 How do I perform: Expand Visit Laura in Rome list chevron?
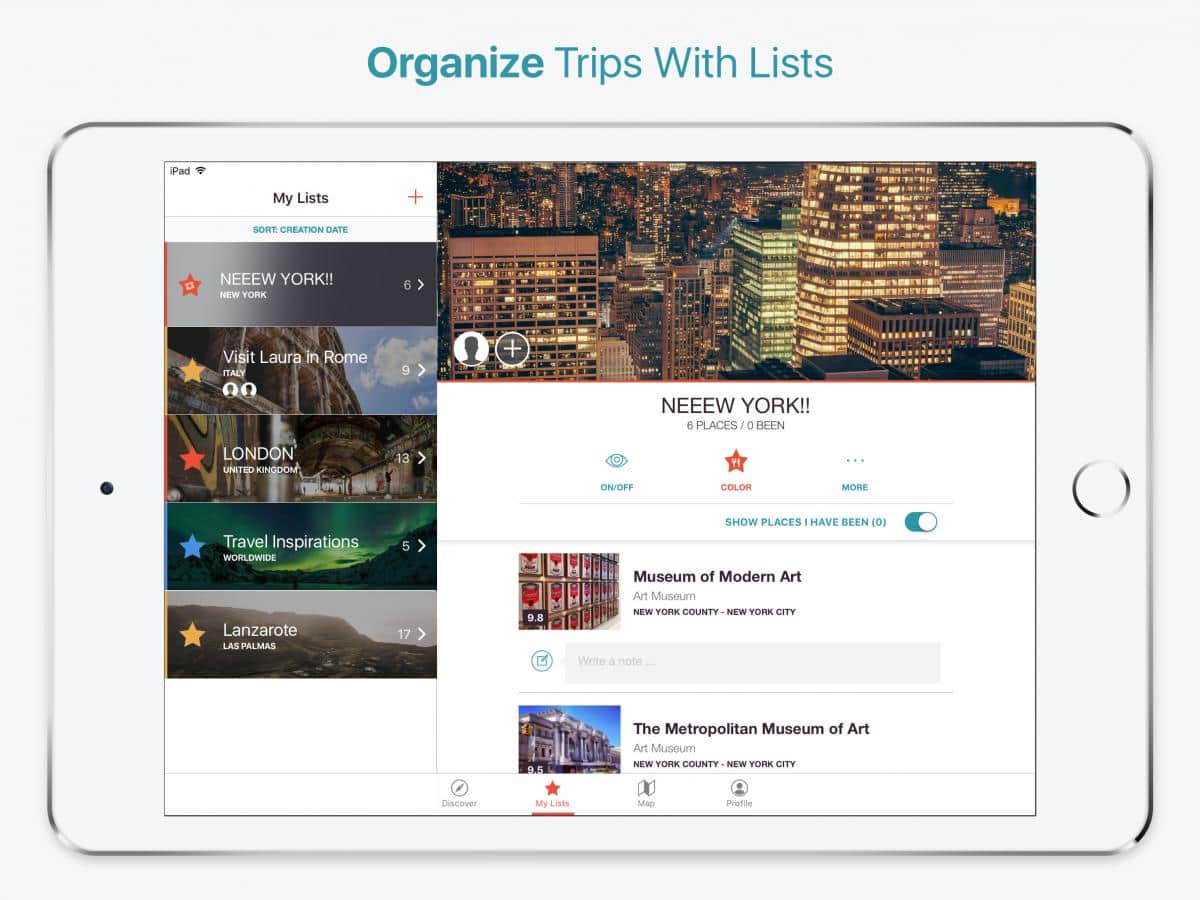421,370
